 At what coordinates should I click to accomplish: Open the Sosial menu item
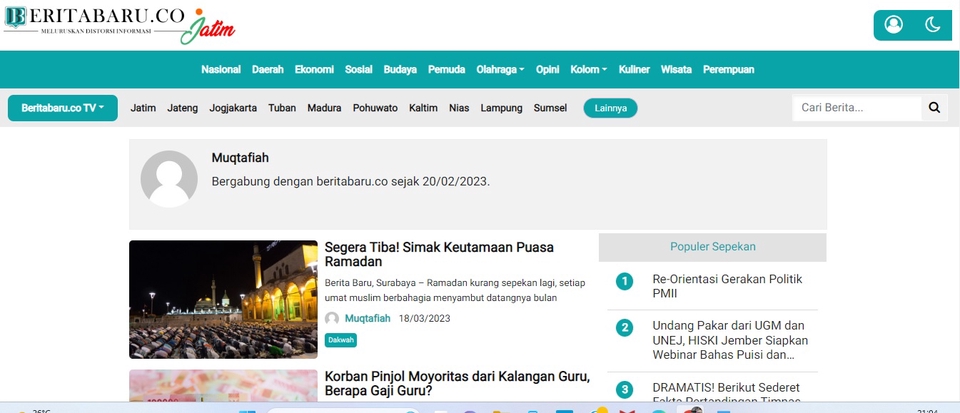click(358, 70)
